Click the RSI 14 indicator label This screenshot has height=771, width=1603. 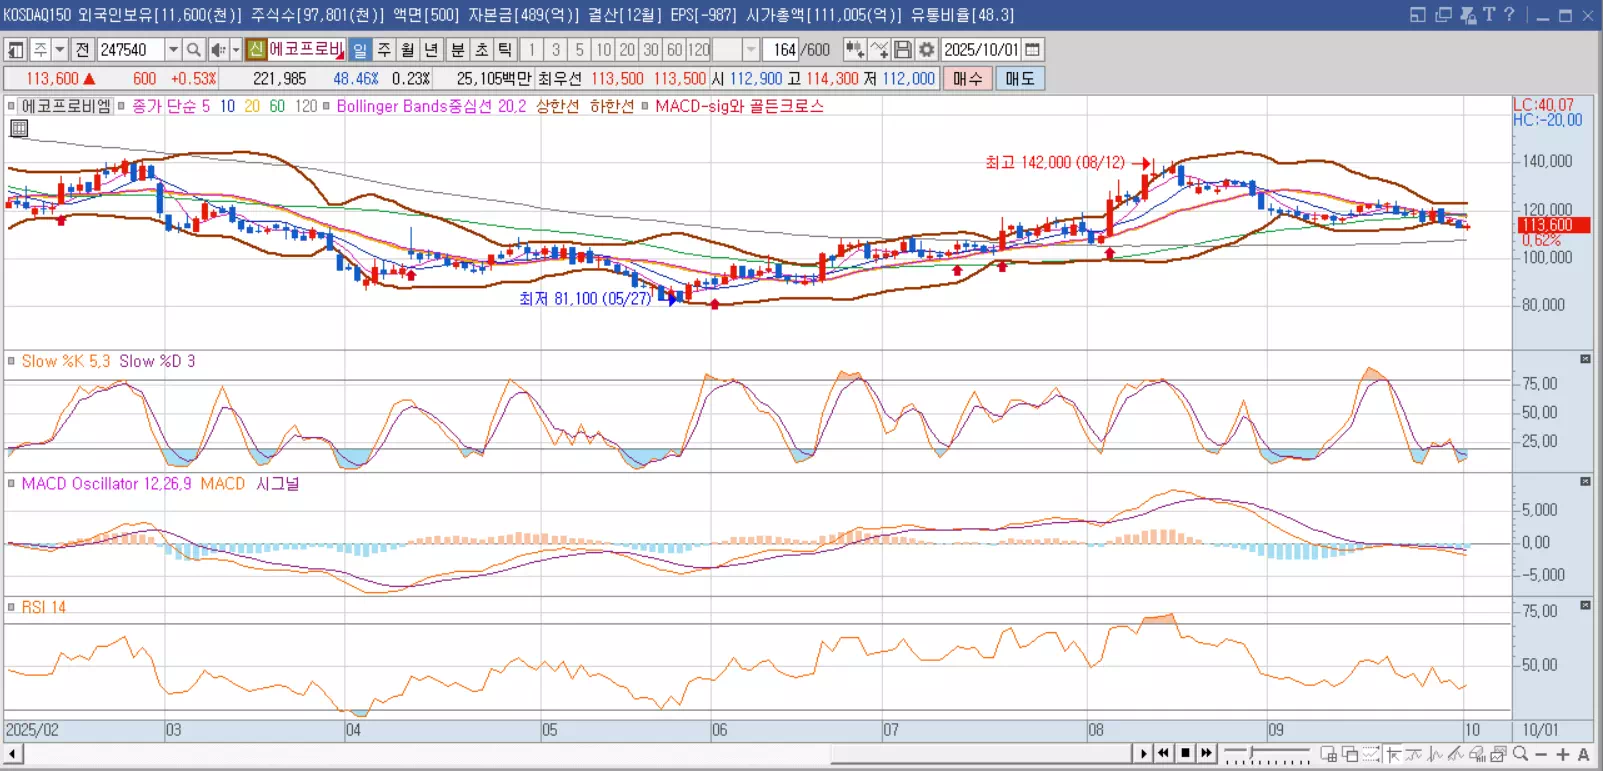coord(43,607)
